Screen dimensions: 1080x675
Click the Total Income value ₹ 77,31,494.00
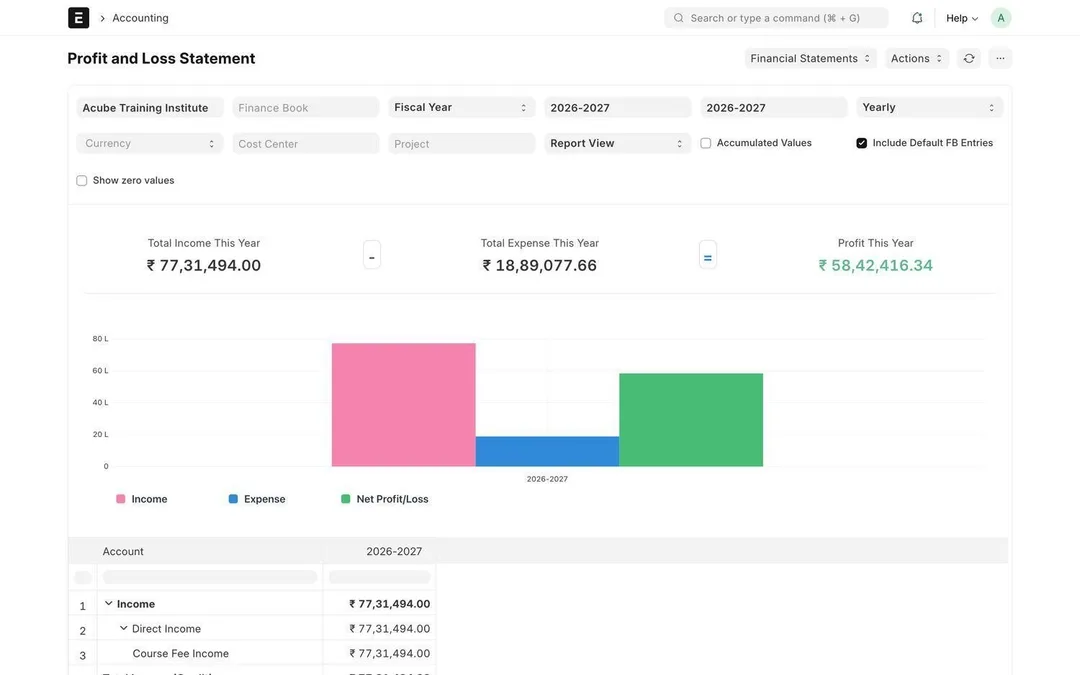pos(204,265)
